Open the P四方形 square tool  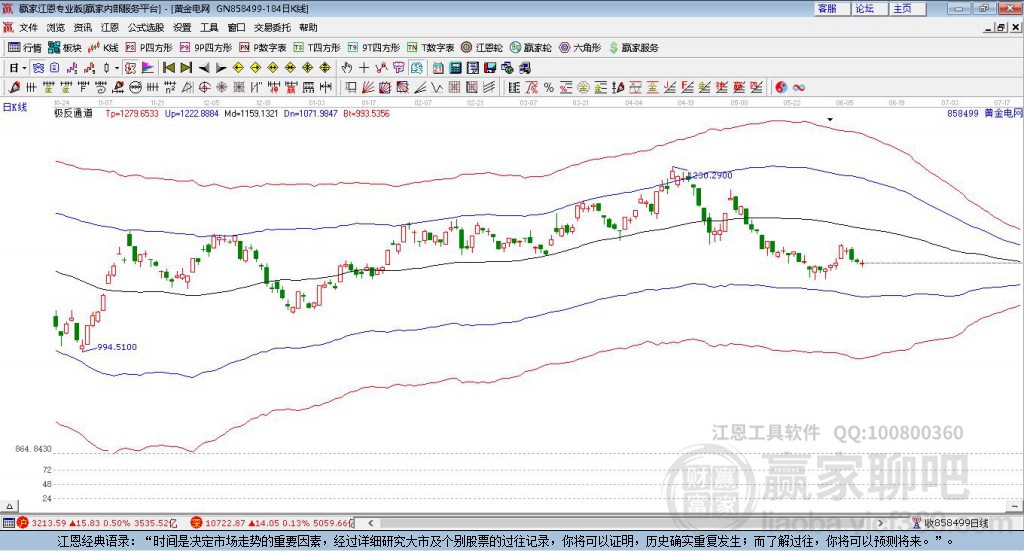(x=149, y=48)
